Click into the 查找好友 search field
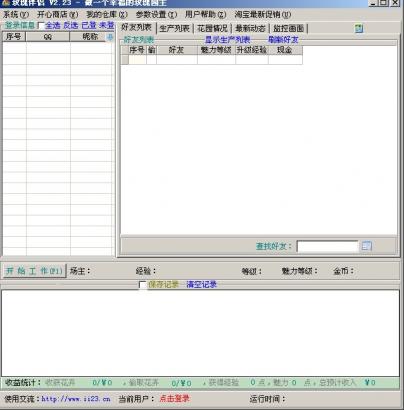The width and height of the screenshot is (404, 410). [327, 246]
